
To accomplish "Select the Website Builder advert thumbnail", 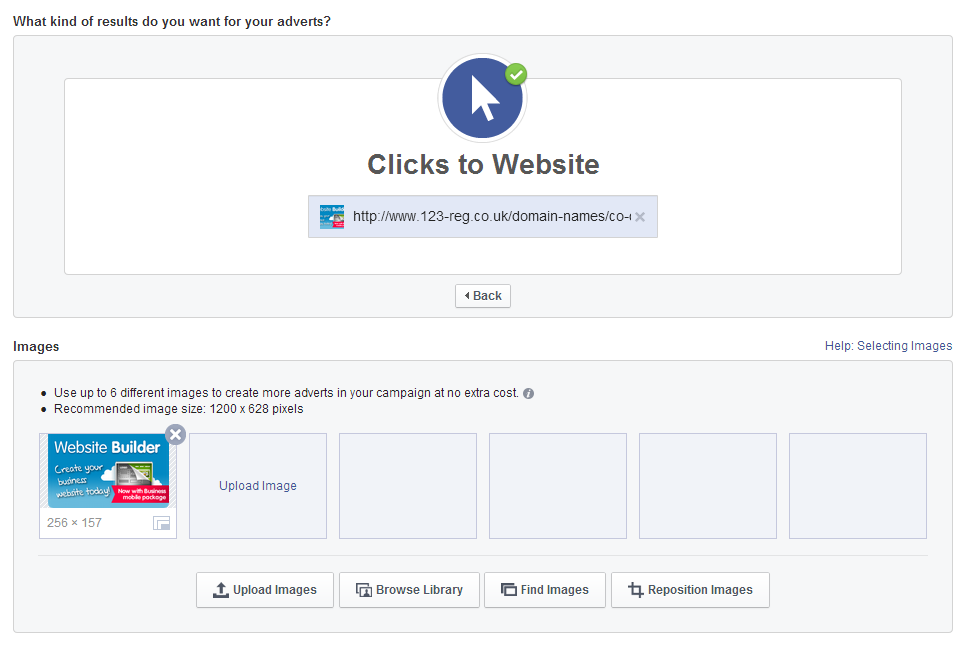I will pos(108,471).
